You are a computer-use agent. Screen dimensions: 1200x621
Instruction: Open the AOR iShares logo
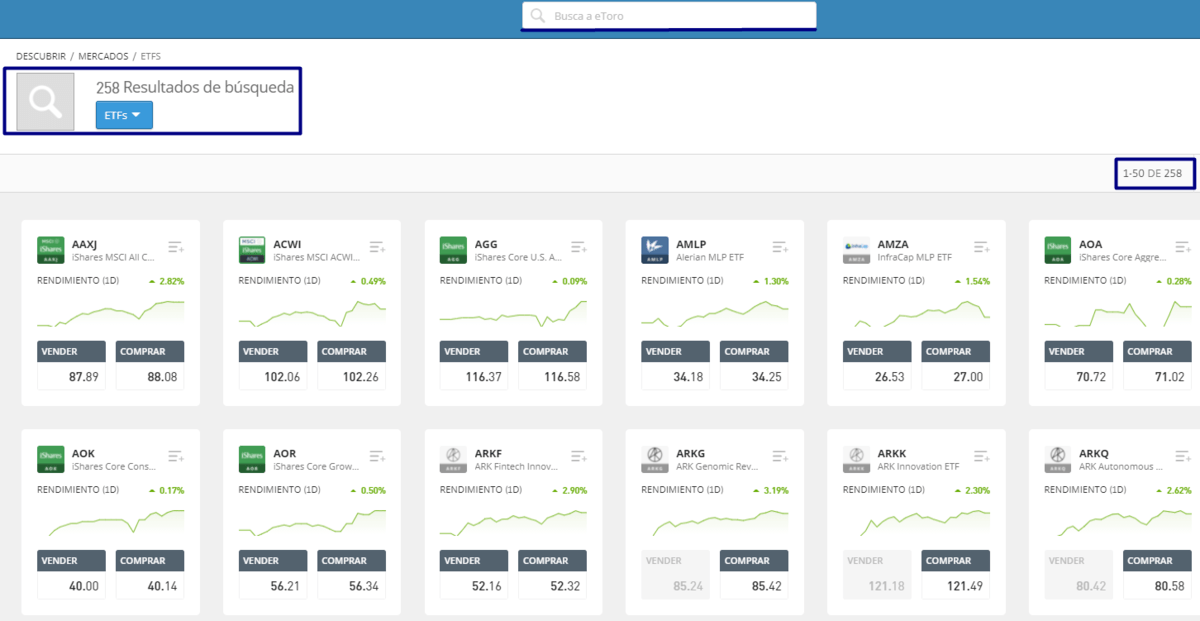coord(252,459)
